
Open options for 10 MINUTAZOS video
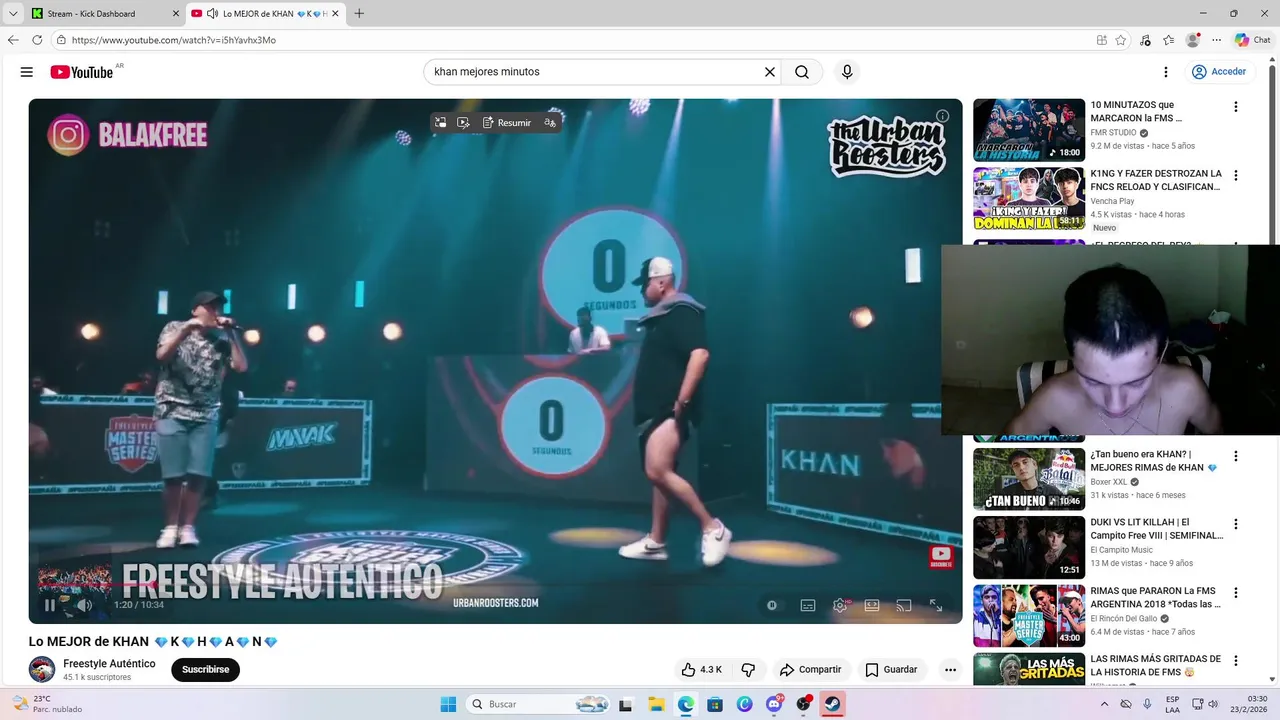(1235, 107)
